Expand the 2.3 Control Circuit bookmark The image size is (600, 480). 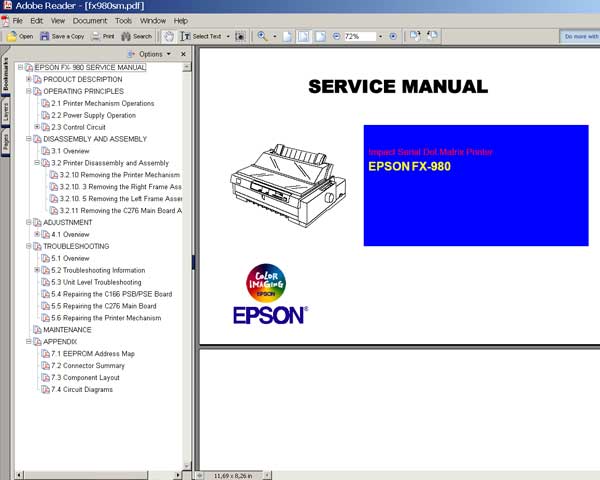(37, 127)
